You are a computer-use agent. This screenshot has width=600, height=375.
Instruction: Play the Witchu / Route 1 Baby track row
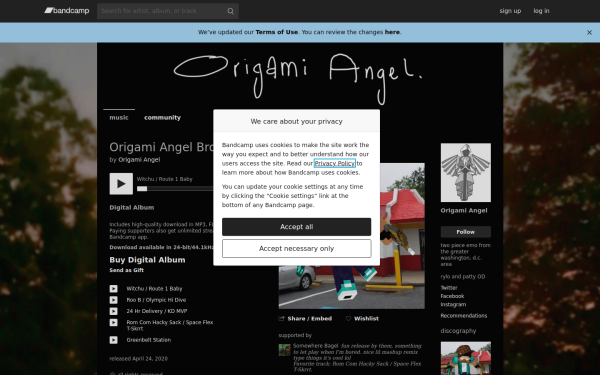114,289
